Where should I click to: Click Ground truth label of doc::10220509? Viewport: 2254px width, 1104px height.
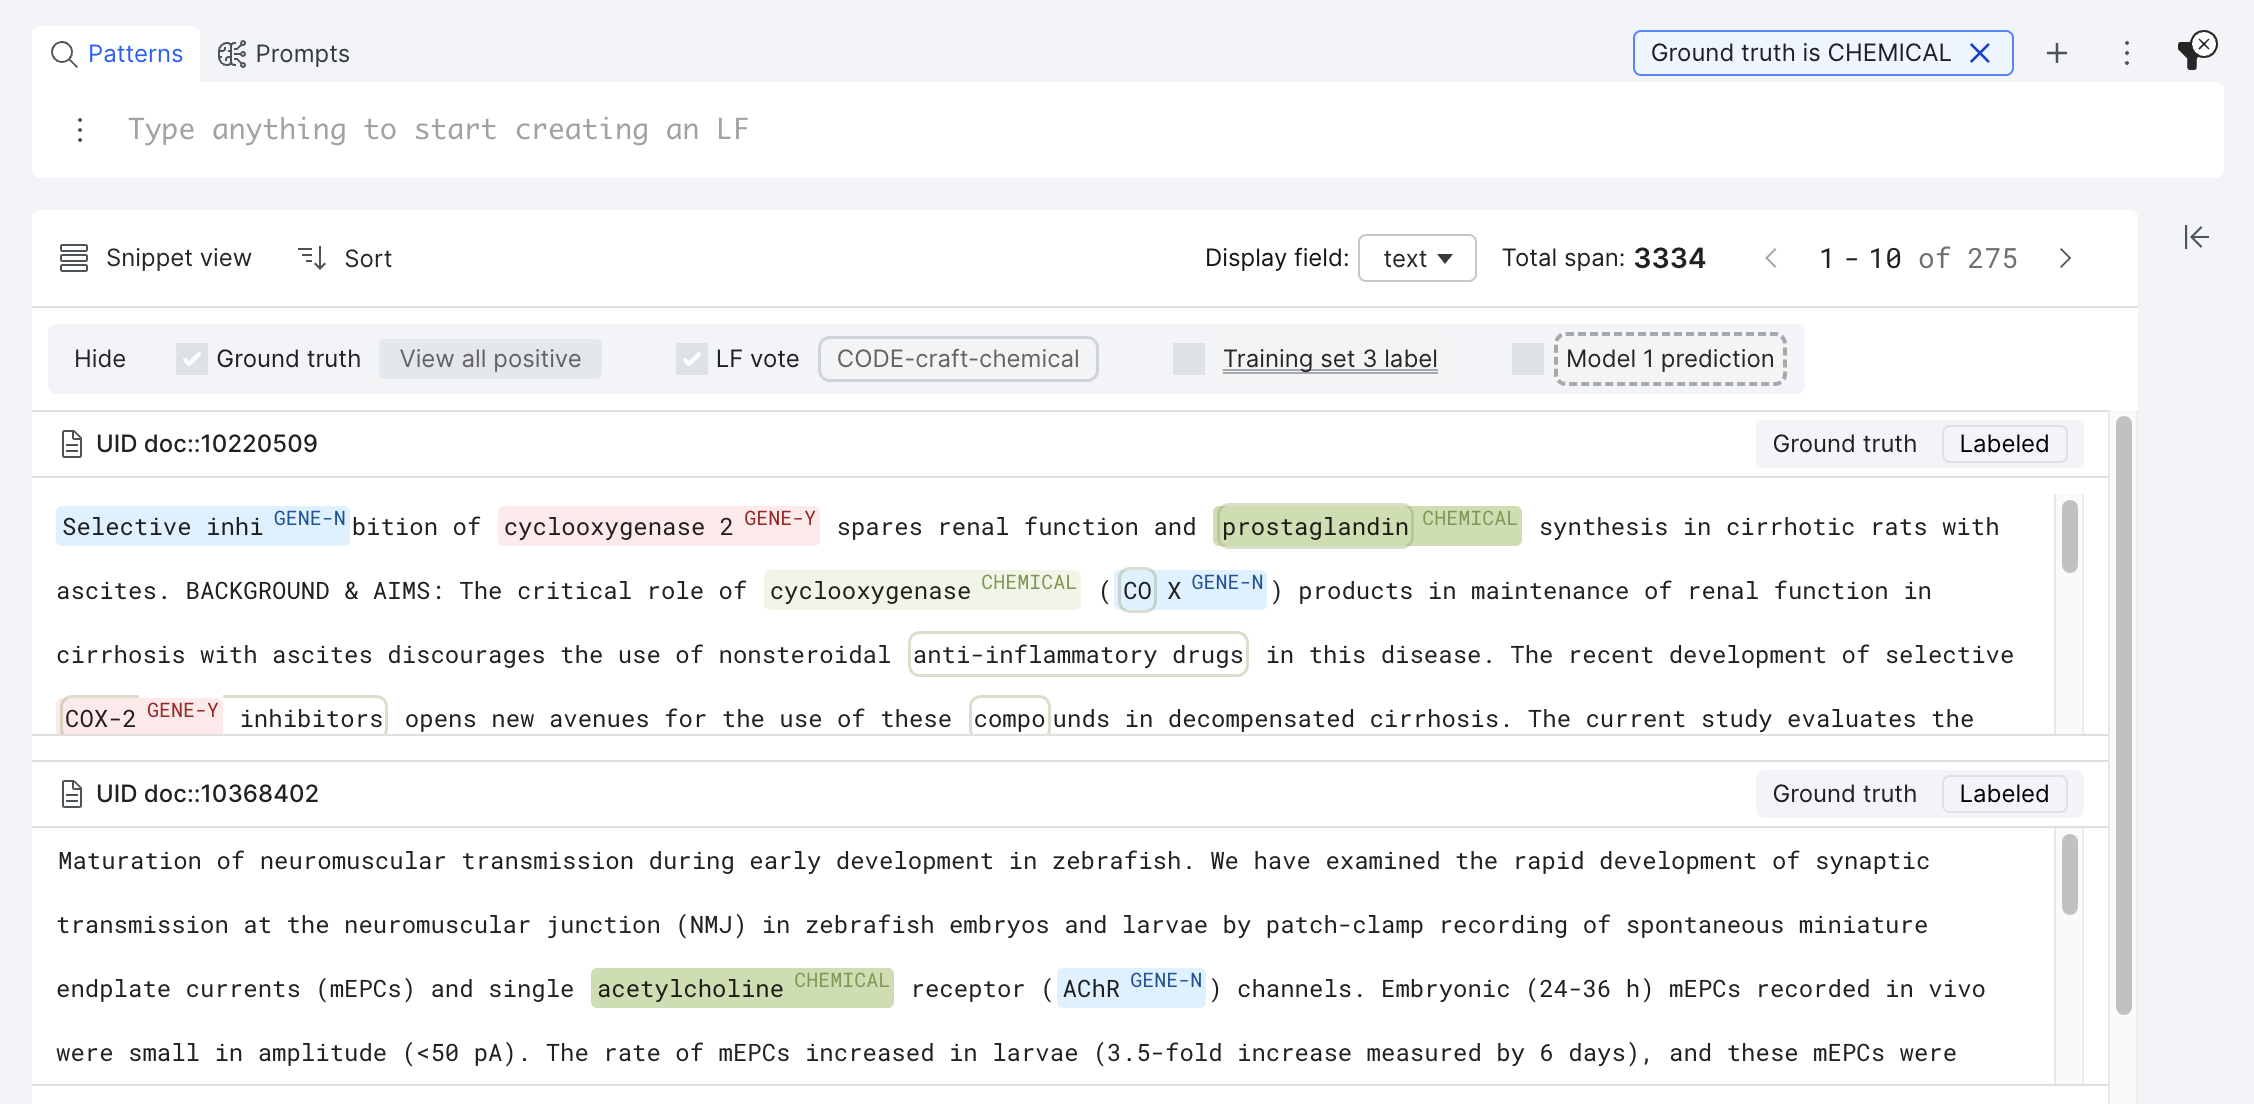[1844, 444]
